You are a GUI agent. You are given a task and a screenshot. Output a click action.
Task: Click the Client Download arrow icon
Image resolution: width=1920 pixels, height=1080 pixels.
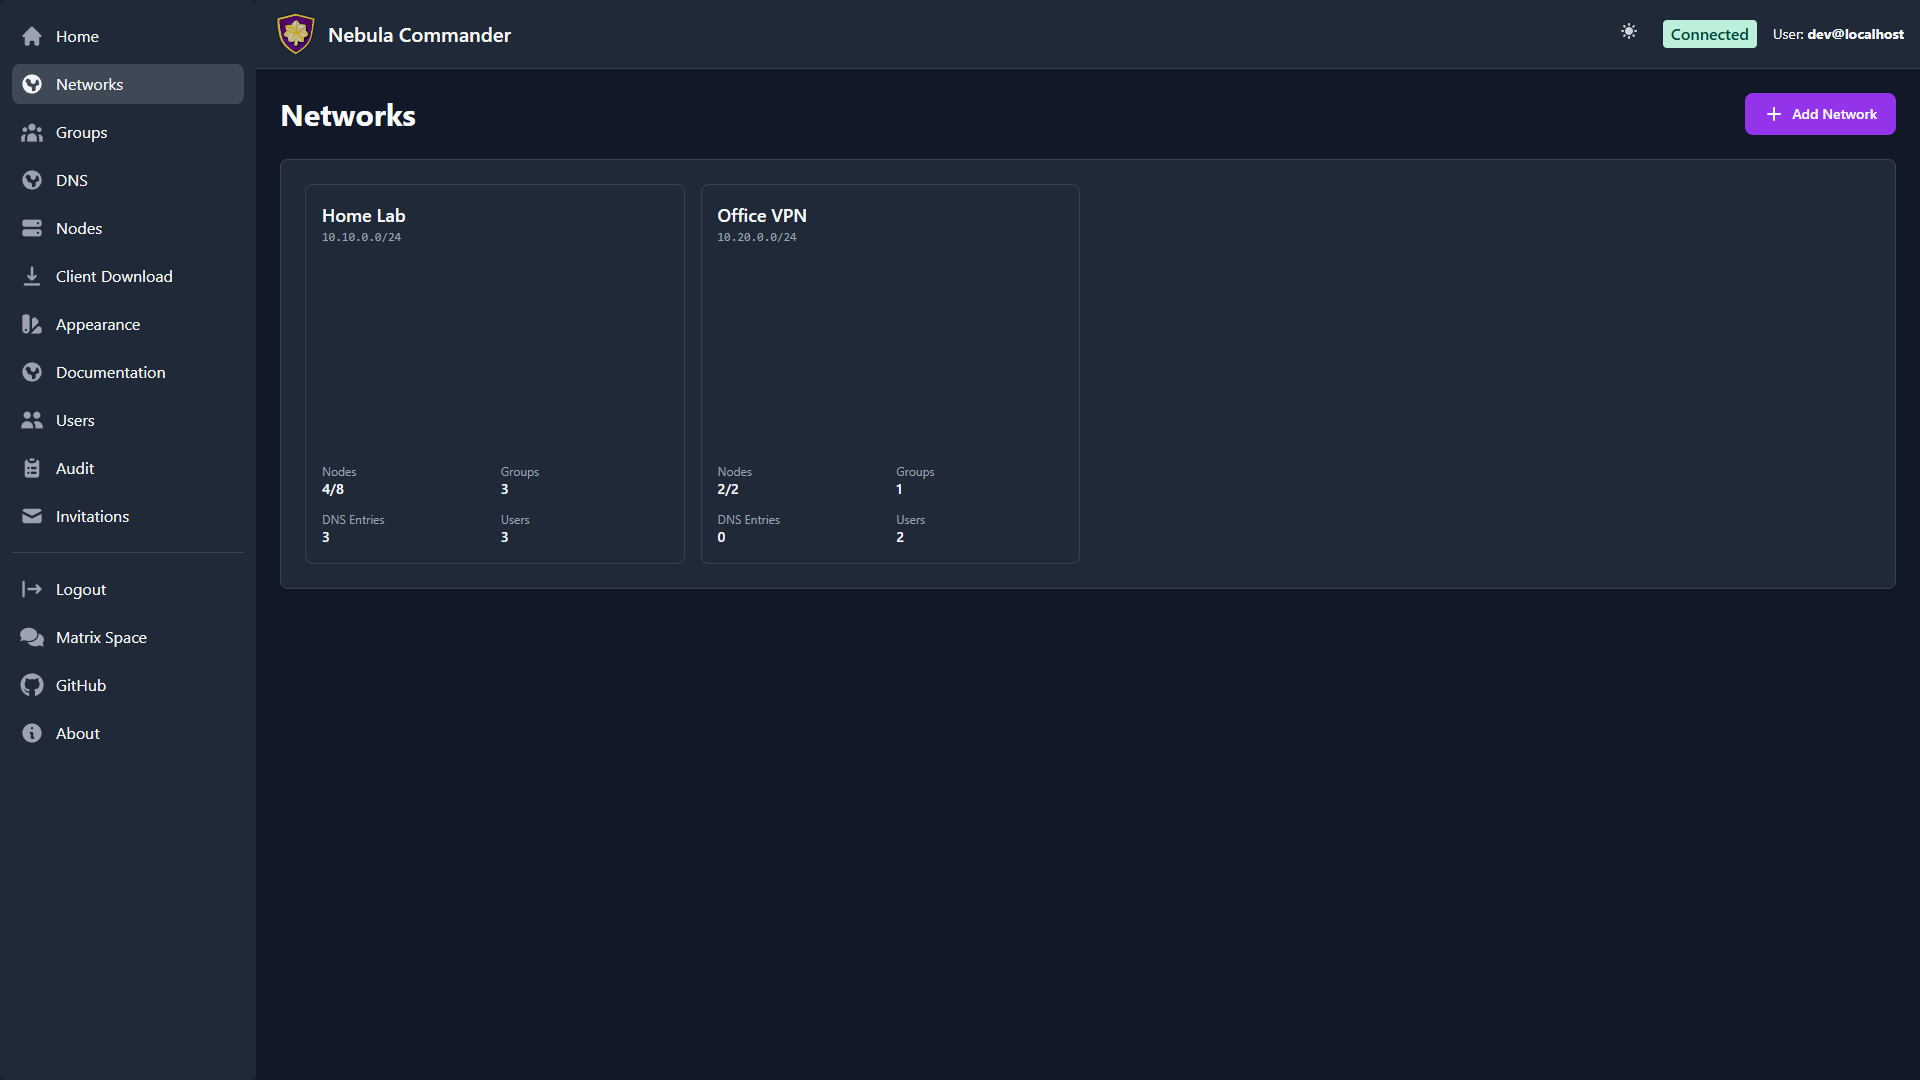pos(32,276)
